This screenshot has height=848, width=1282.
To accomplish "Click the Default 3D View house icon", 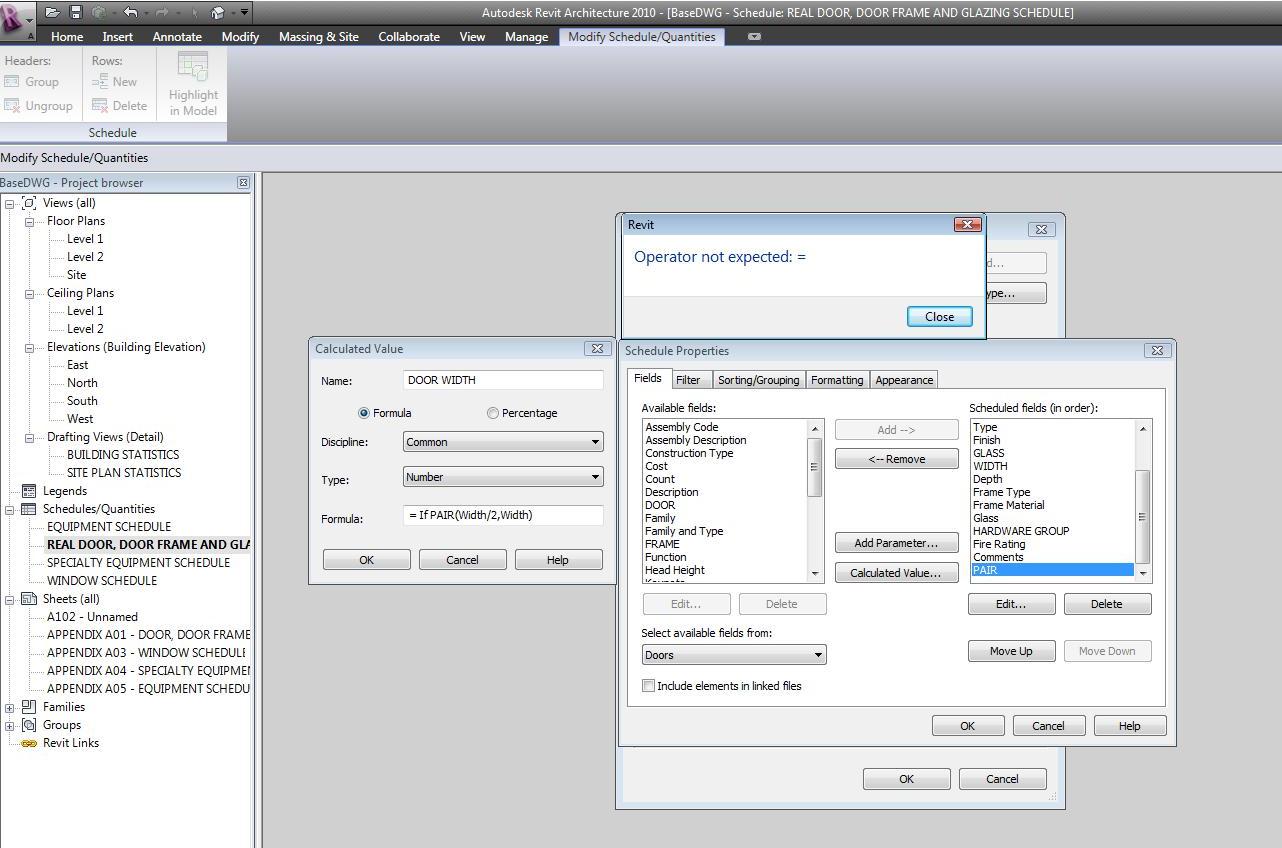I will [218, 13].
